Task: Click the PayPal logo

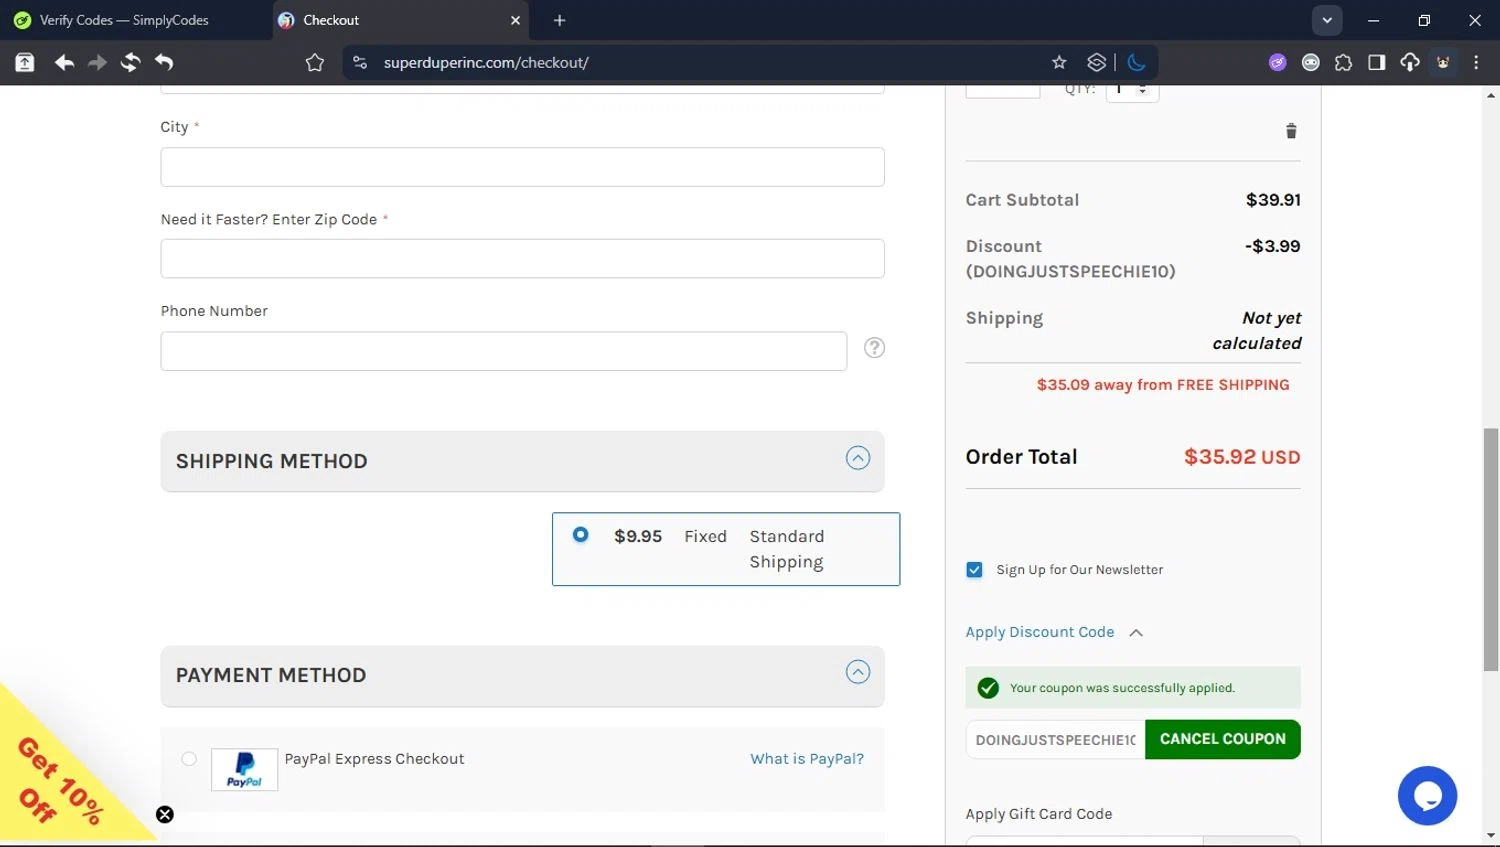Action: (x=244, y=770)
